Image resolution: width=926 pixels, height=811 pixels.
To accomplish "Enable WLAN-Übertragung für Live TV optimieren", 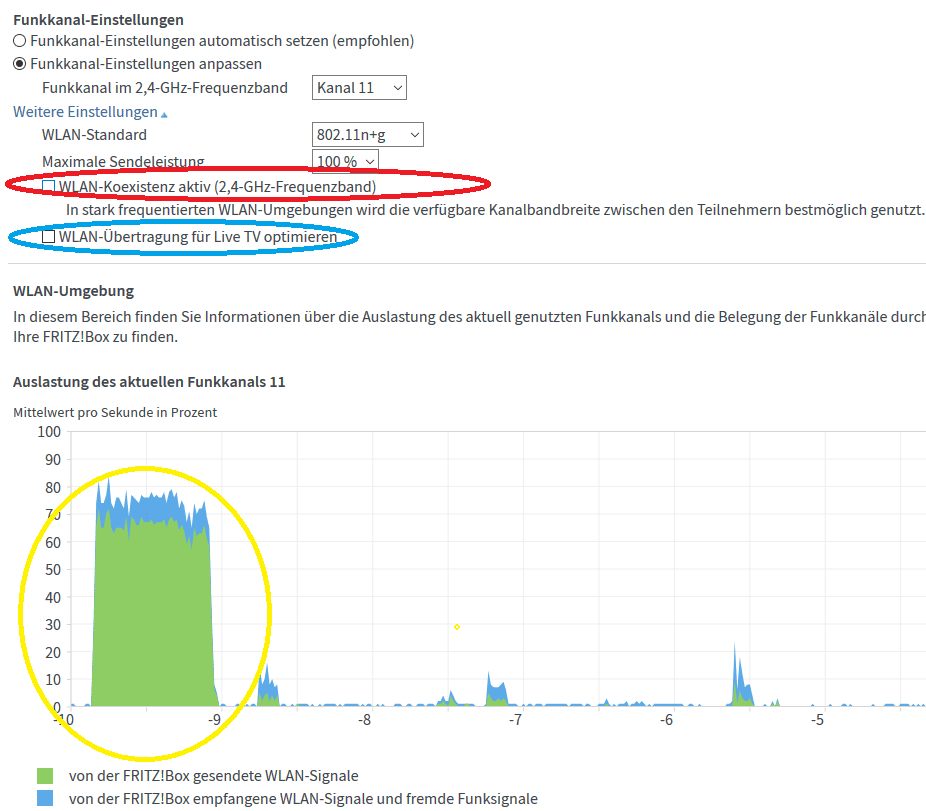I will click(48, 237).
